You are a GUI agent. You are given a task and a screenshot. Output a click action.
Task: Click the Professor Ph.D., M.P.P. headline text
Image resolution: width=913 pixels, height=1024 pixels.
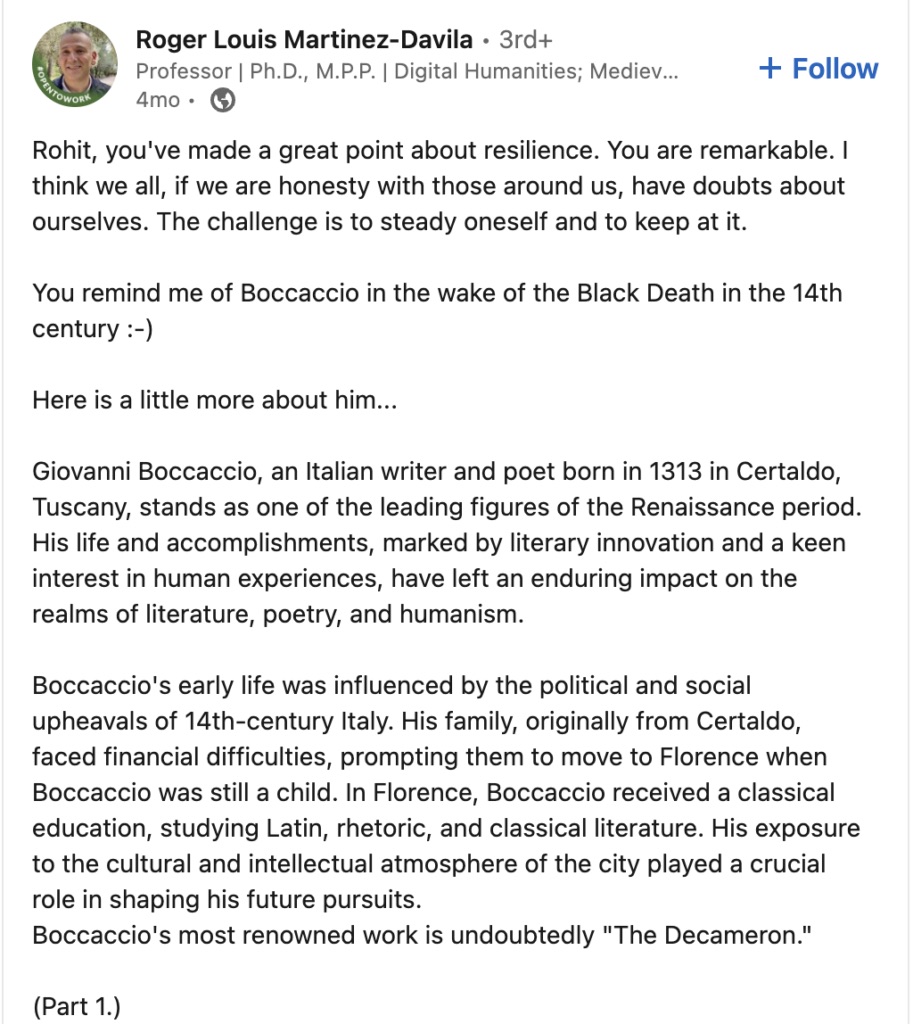point(256,71)
